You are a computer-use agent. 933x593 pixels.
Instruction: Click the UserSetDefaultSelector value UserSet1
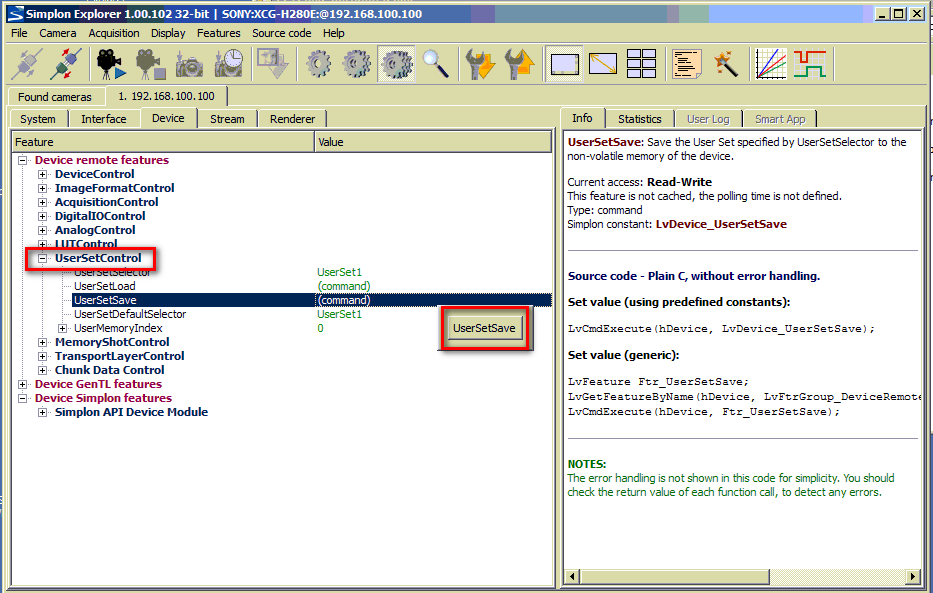pos(339,314)
